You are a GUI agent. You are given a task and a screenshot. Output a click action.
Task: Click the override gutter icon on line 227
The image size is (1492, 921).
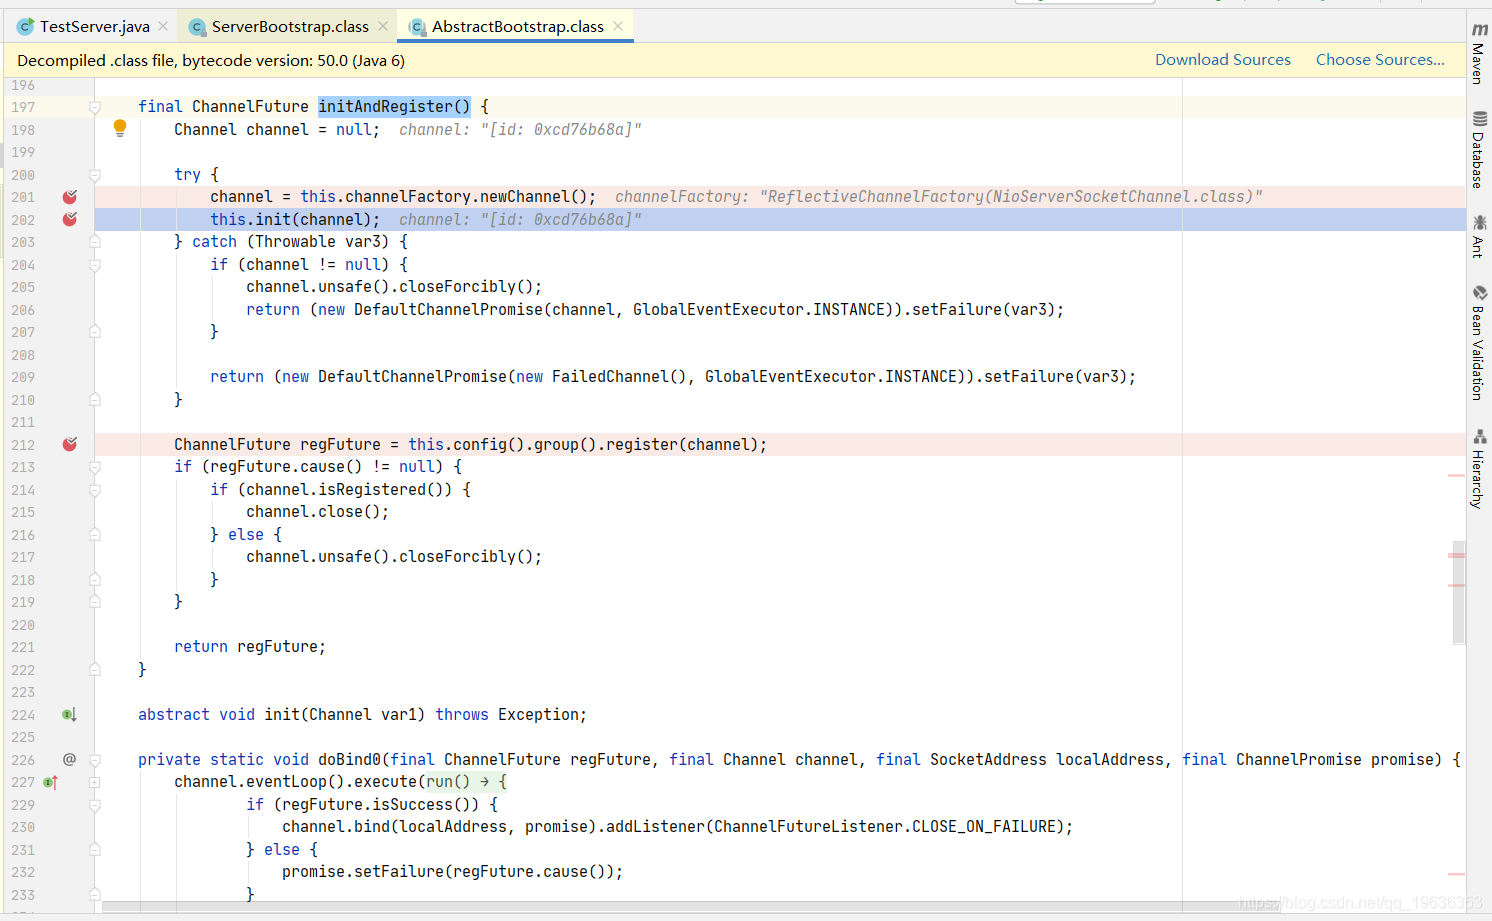point(51,782)
